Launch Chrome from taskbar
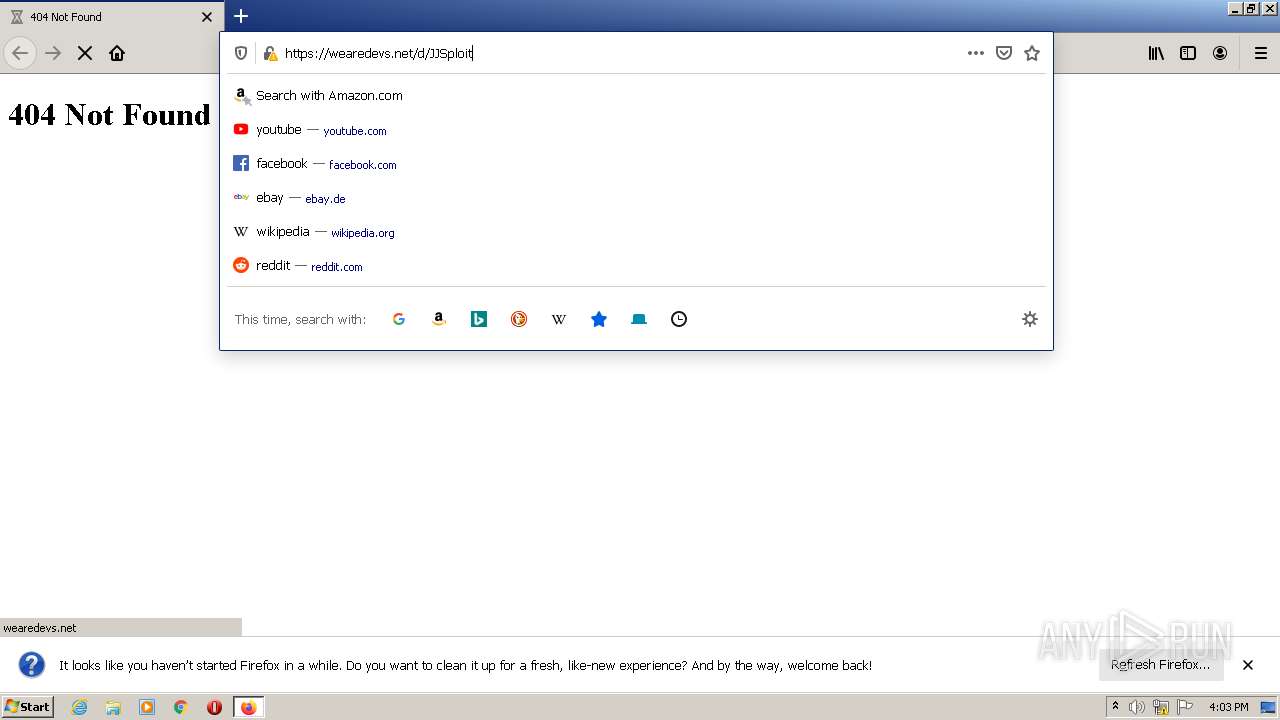 [x=181, y=707]
